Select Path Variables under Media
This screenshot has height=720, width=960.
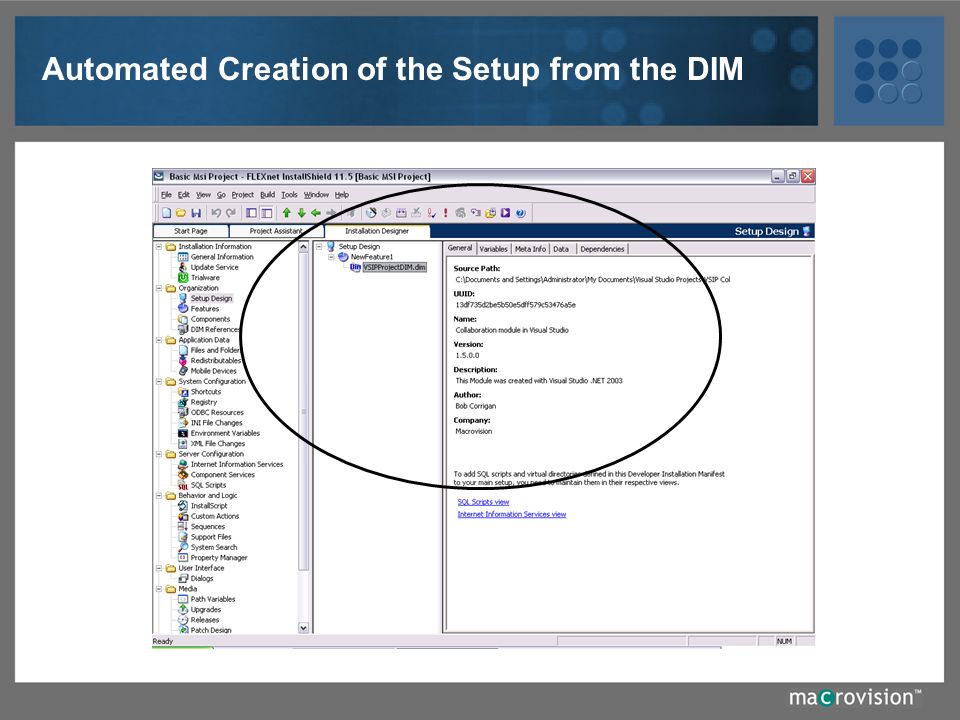coord(212,599)
